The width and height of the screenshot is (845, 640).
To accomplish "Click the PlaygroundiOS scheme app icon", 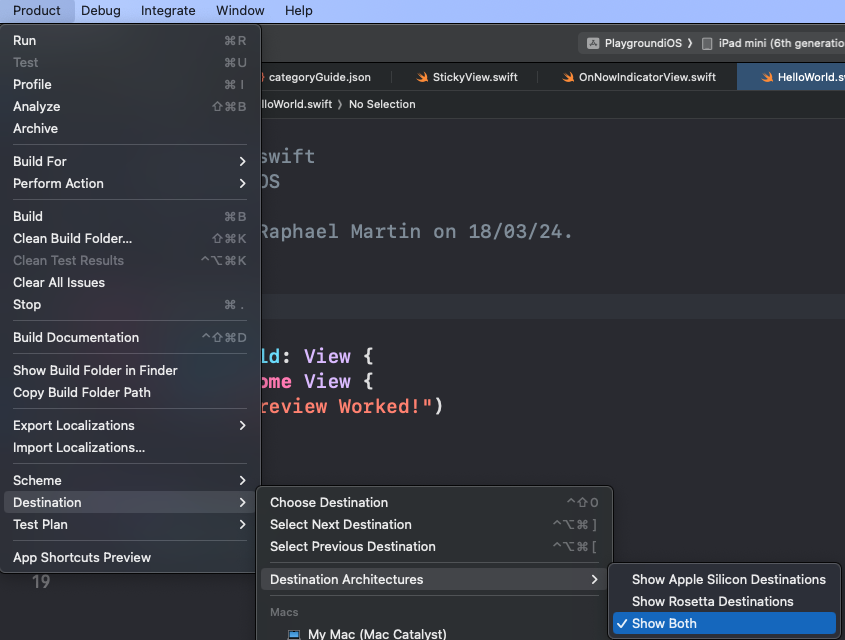I will [x=593, y=43].
